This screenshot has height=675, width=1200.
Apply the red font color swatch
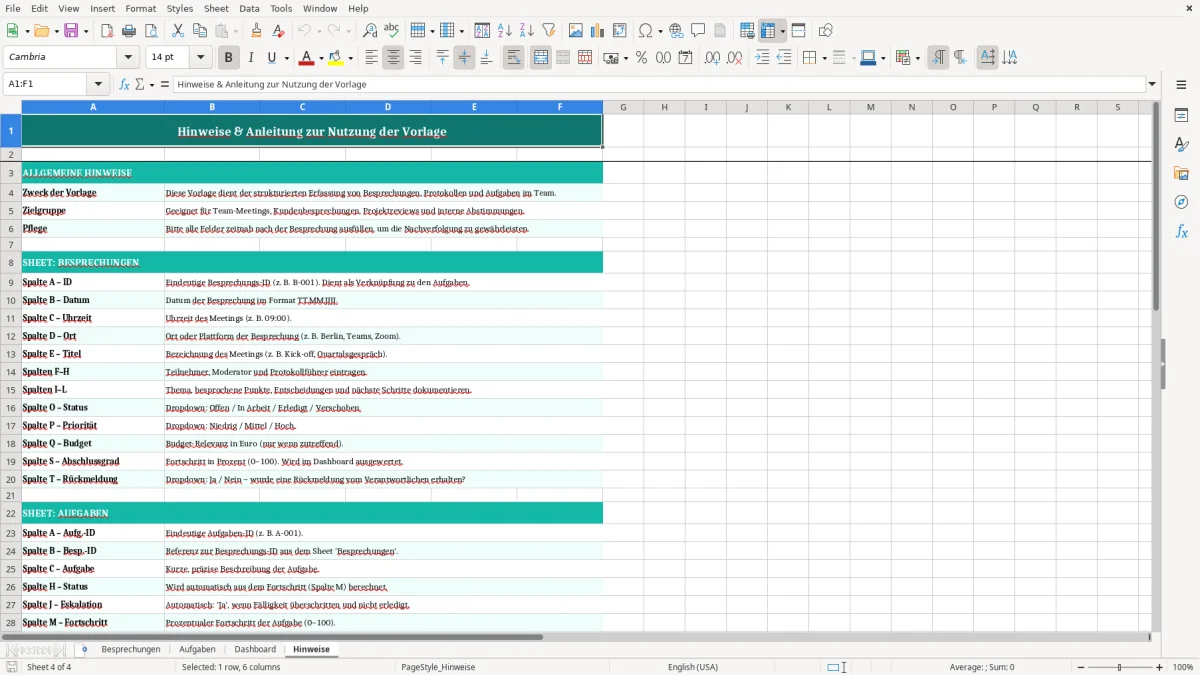pyautogui.click(x=307, y=58)
